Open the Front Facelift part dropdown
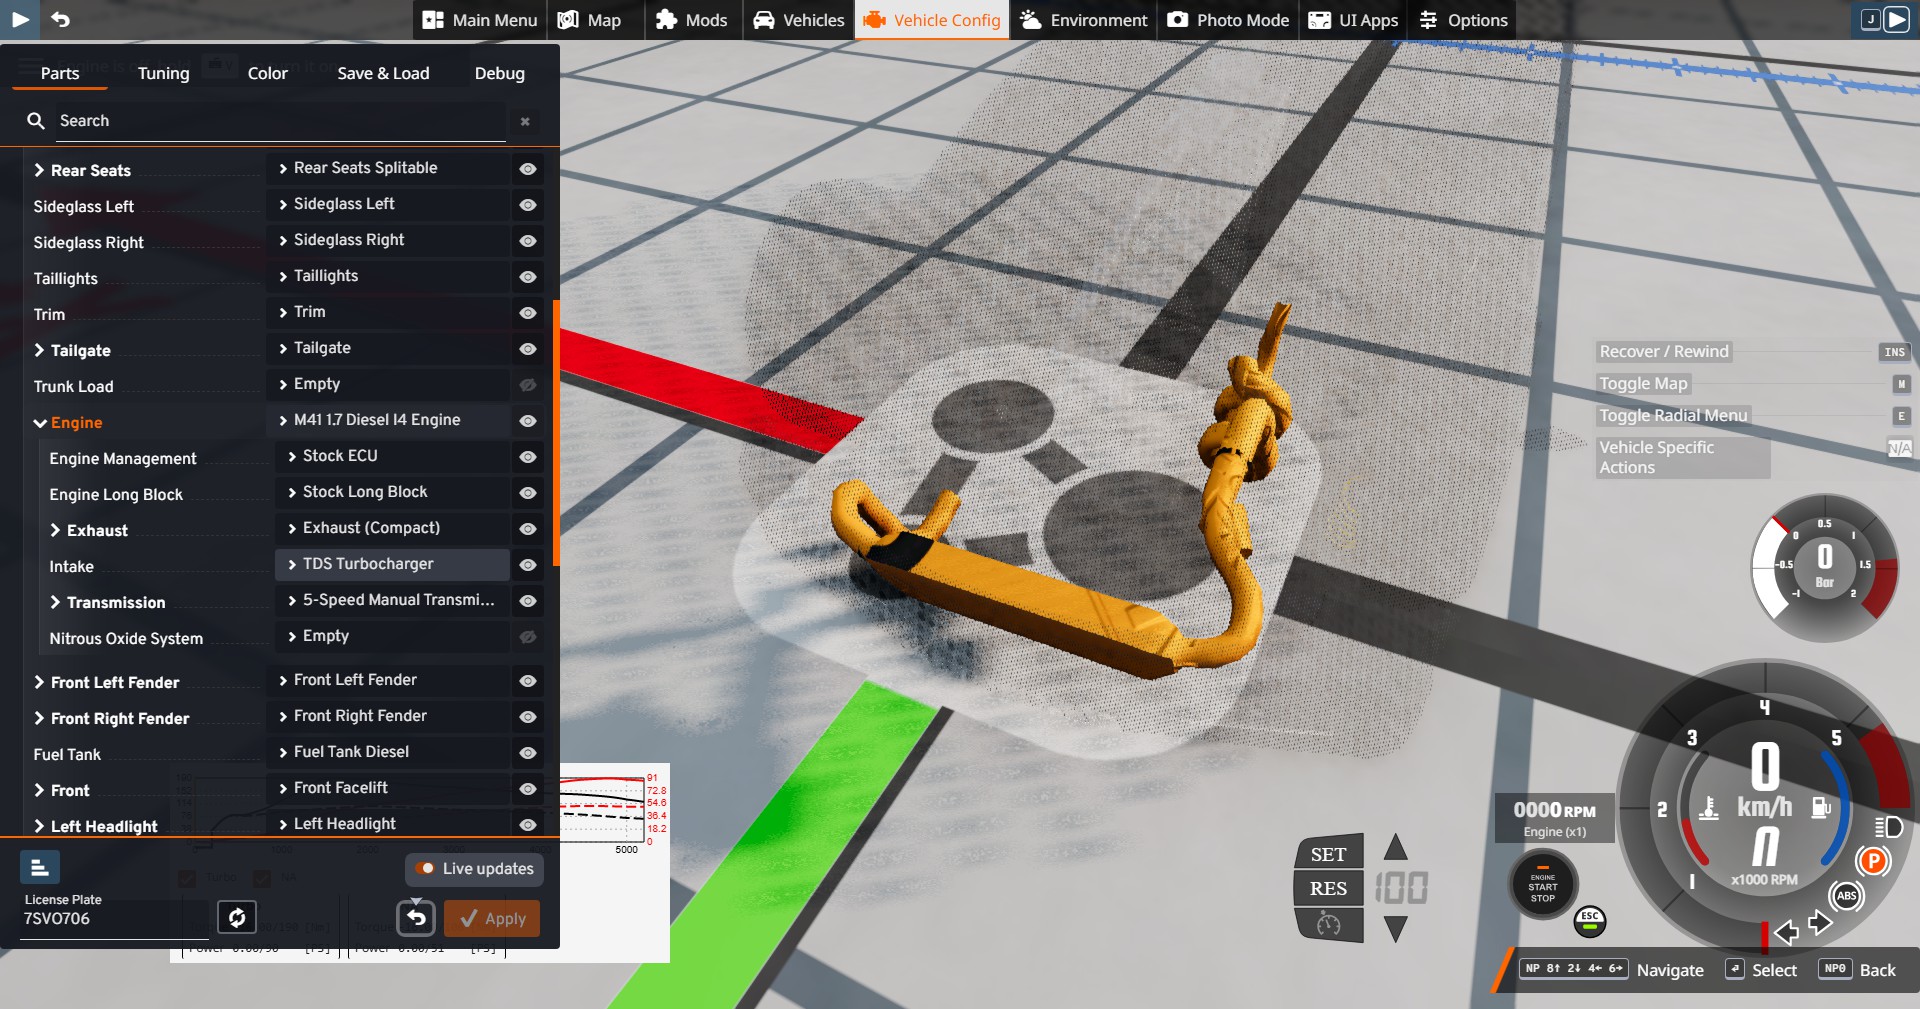 (x=388, y=788)
